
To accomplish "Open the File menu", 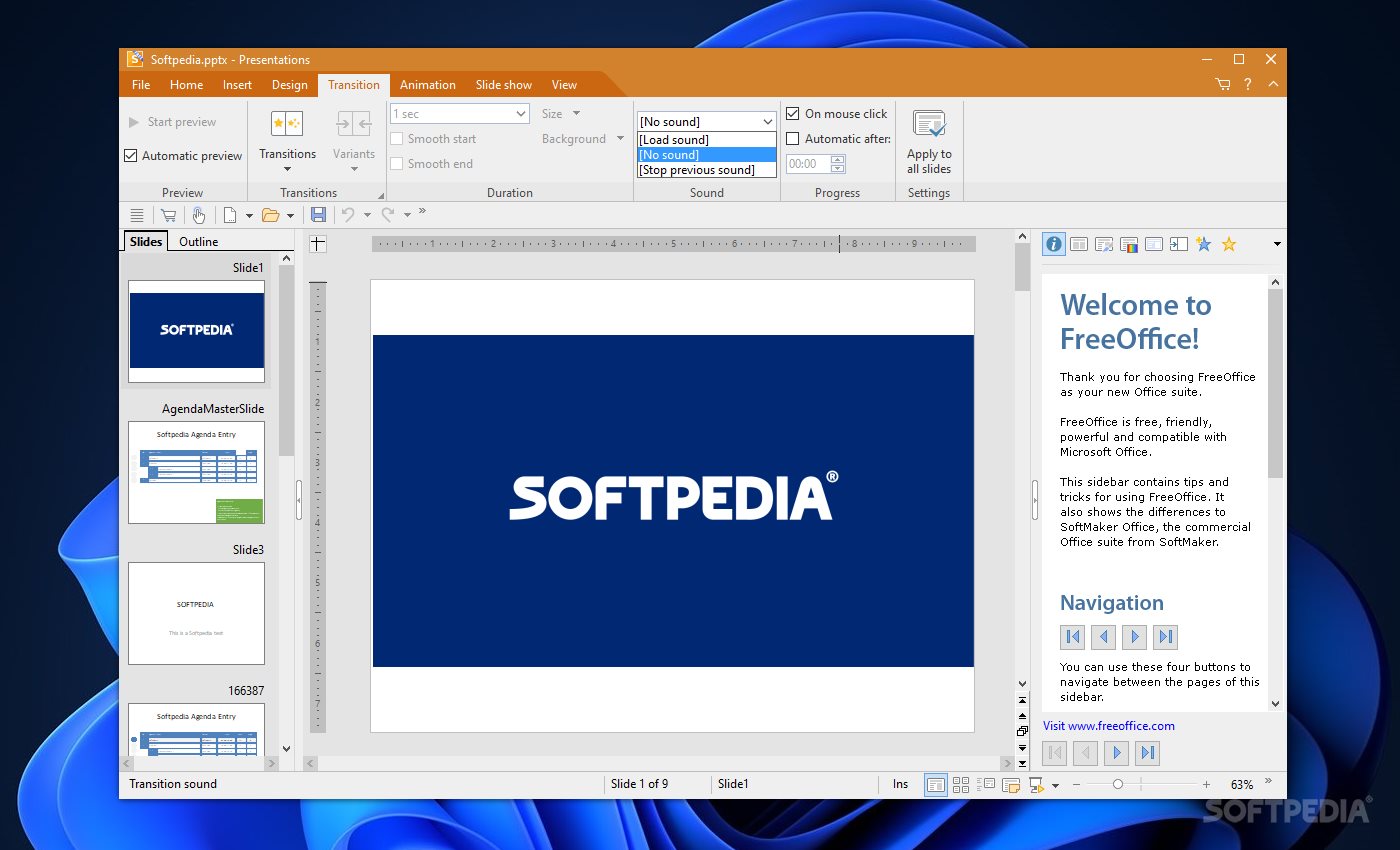I will tap(141, 85).
